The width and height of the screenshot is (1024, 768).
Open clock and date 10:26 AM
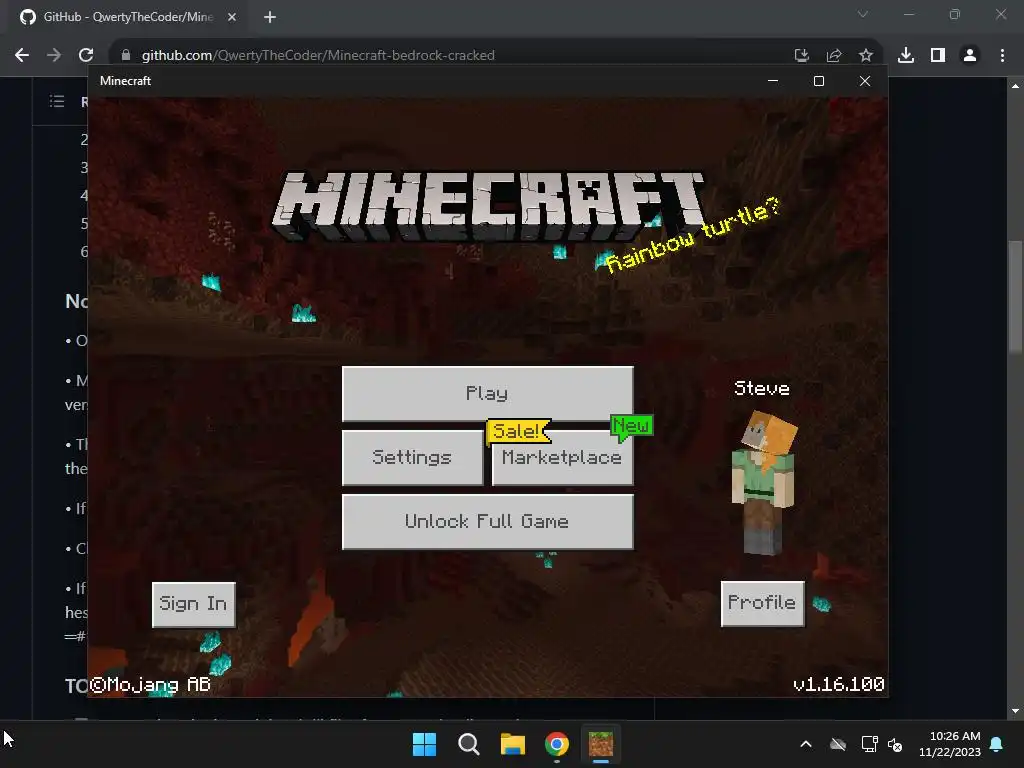tap(950, 744)
